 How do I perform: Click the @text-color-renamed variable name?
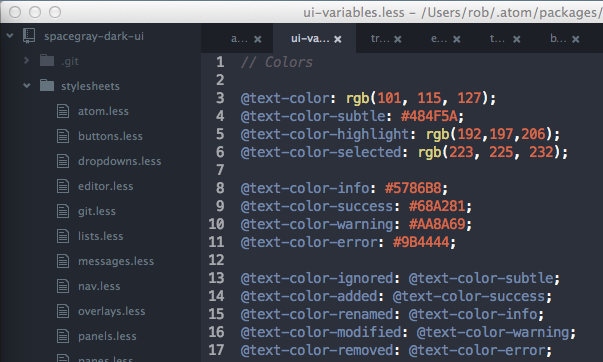point(317,314)
